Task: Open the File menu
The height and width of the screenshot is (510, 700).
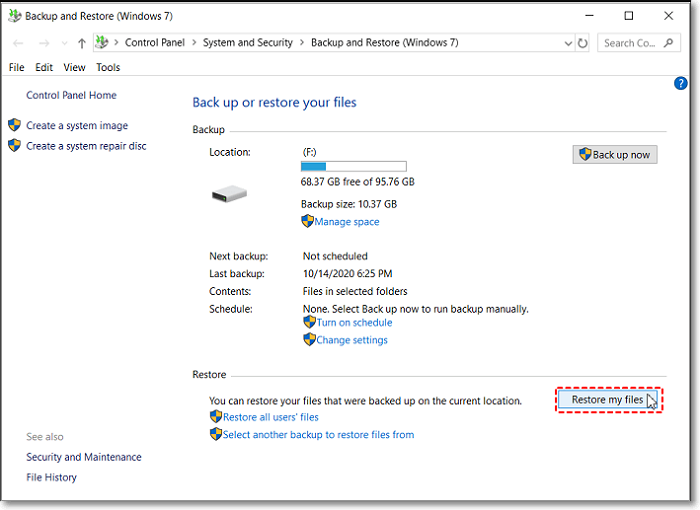Action: [16, 67]
